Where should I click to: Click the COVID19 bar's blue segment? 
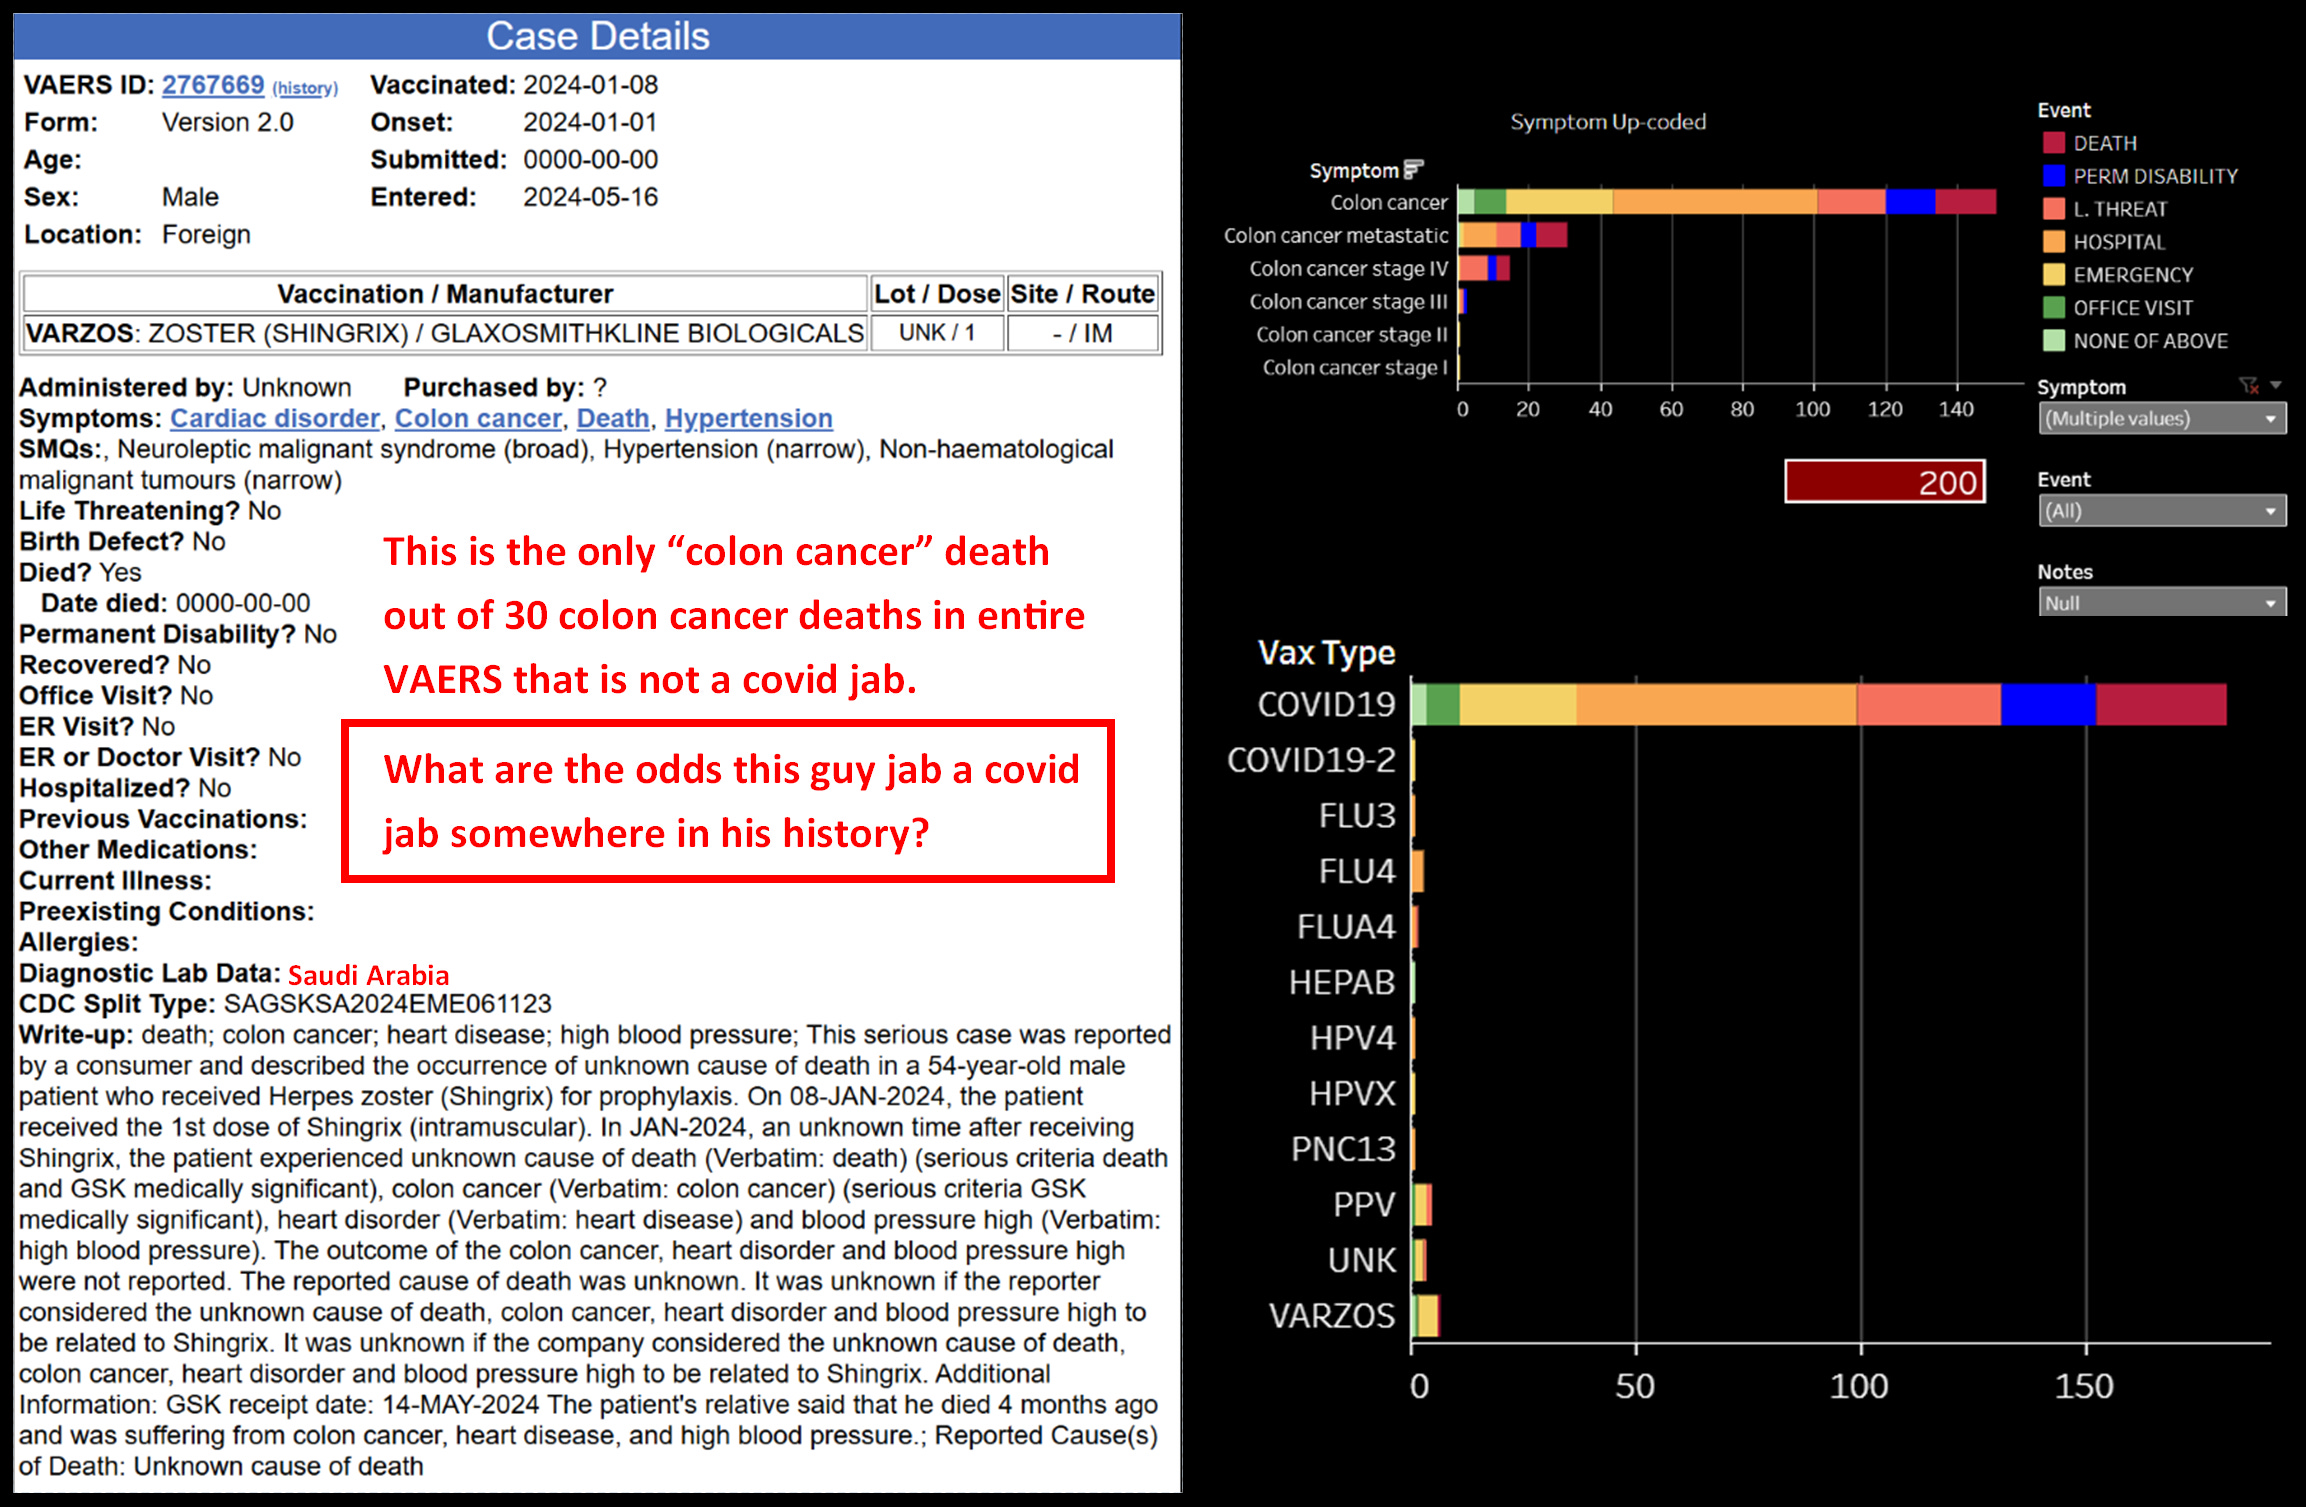[2047, 704]
